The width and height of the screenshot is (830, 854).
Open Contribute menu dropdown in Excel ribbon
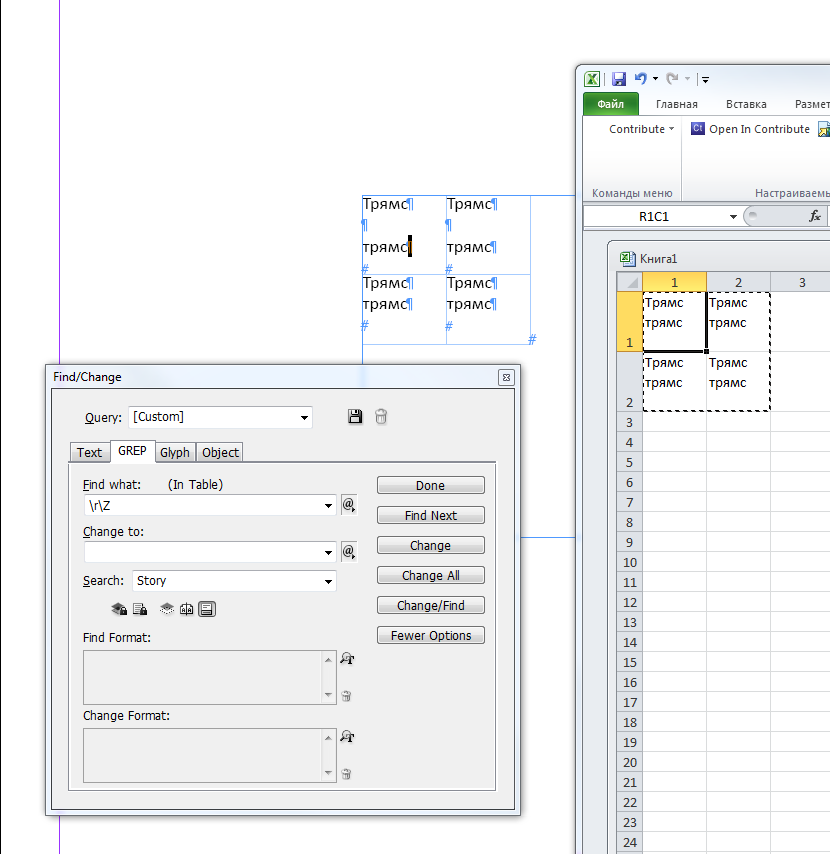tap(642, 129)
